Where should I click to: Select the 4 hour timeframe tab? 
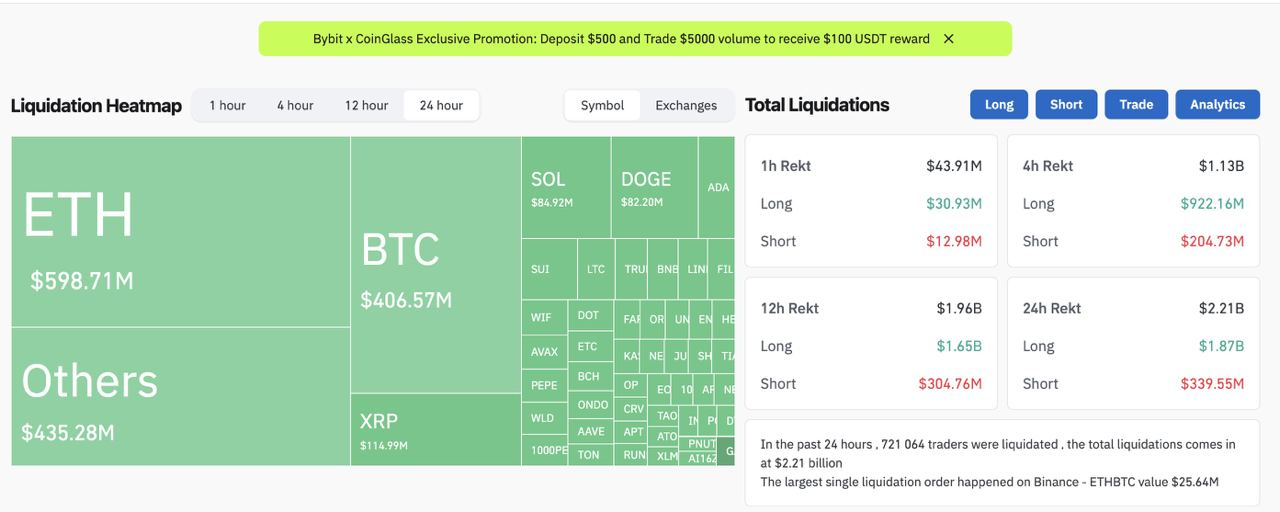[295, 105]
